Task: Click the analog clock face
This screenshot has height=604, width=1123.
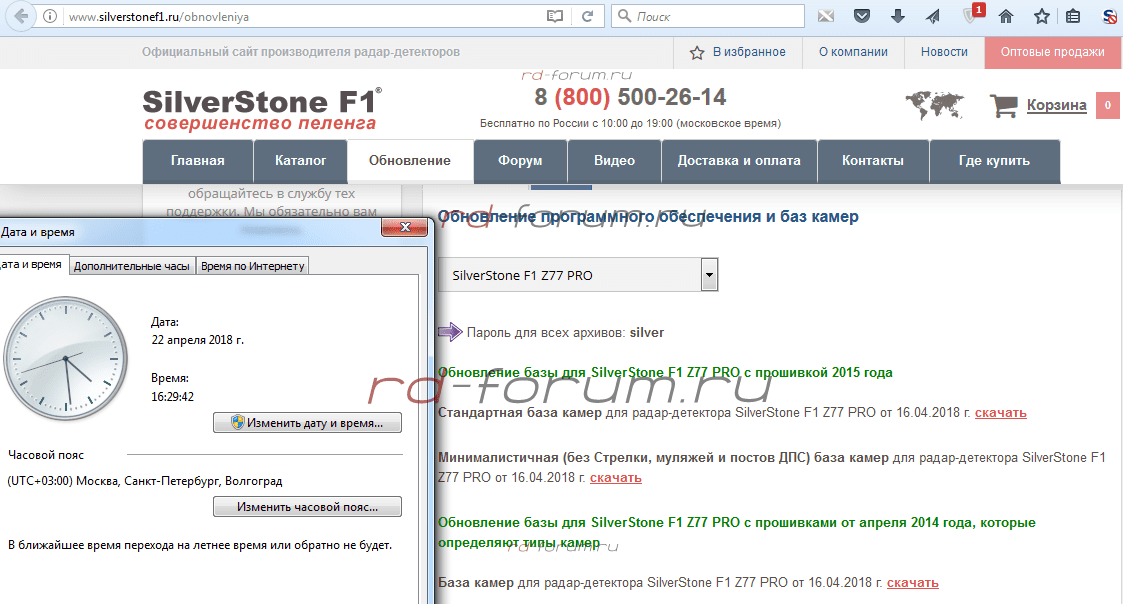Action: tap(65, 358)
